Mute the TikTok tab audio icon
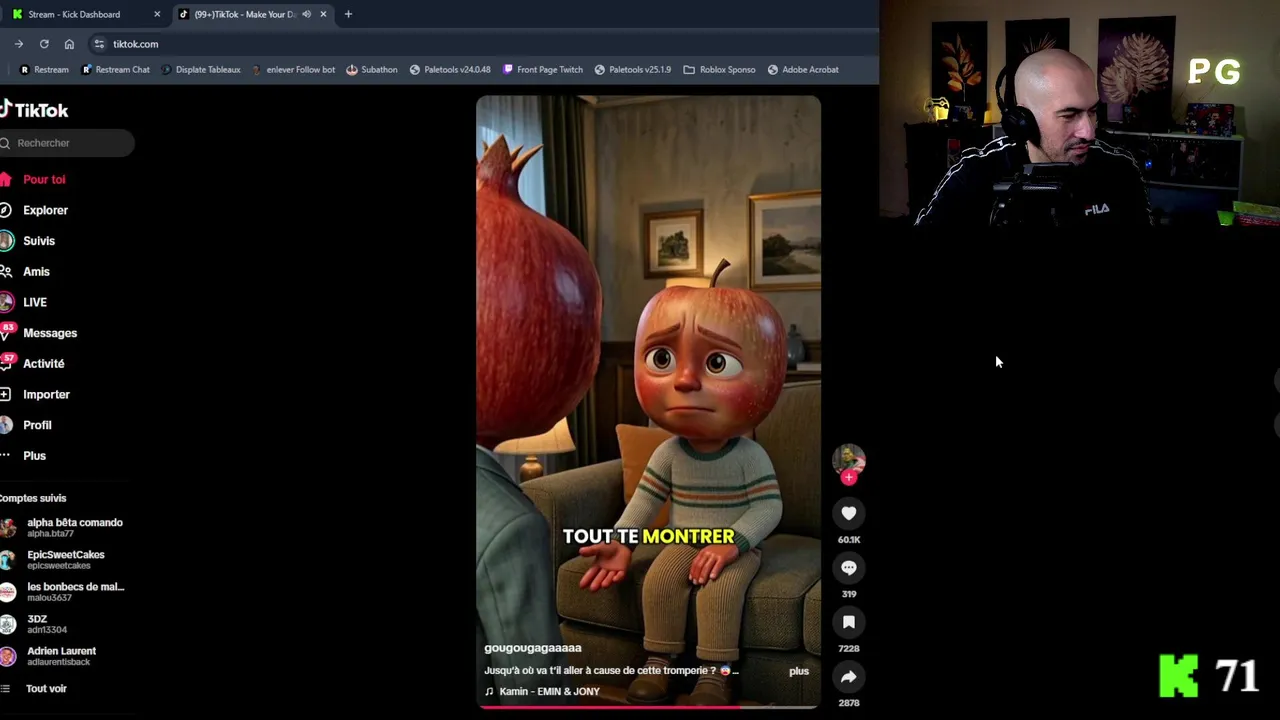 tap(307, 14)
